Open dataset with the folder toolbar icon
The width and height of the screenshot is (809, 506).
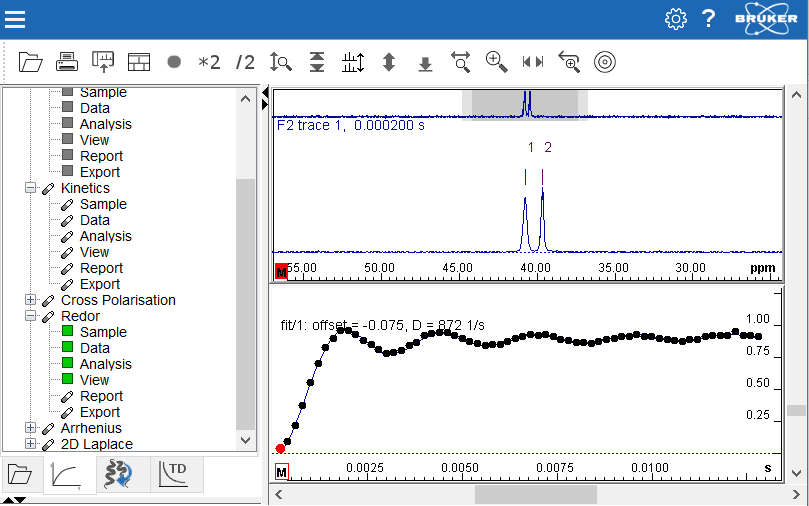click(x=30, y=62)
